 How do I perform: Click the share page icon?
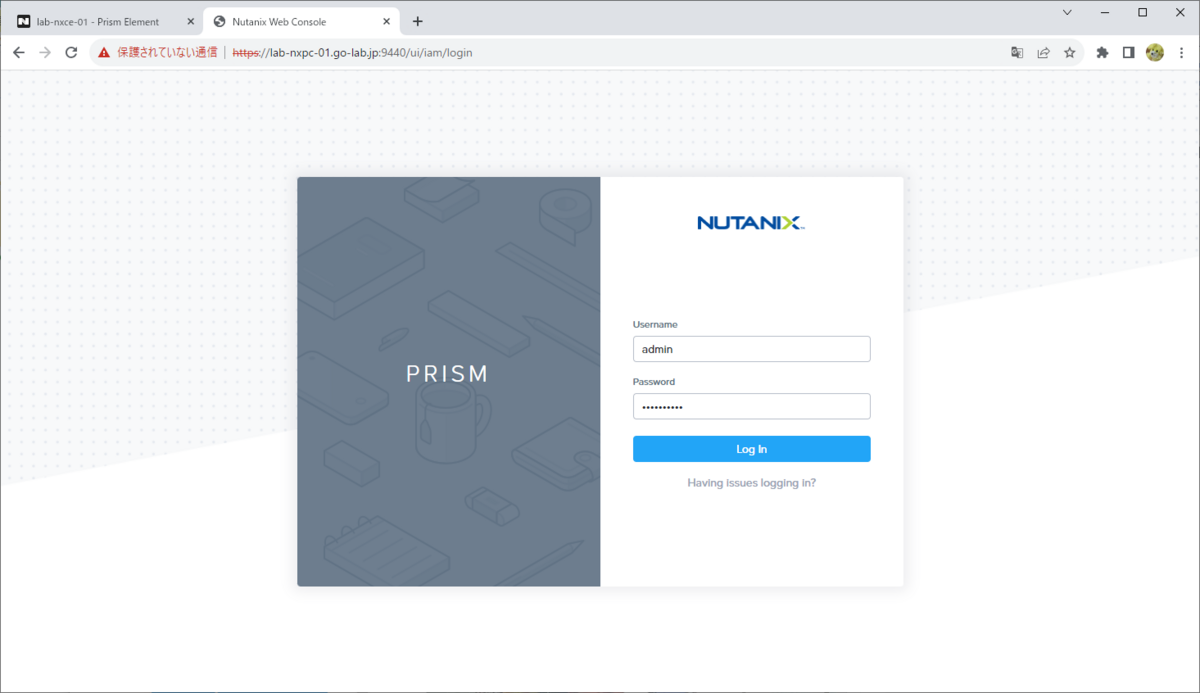(1043, 52)
